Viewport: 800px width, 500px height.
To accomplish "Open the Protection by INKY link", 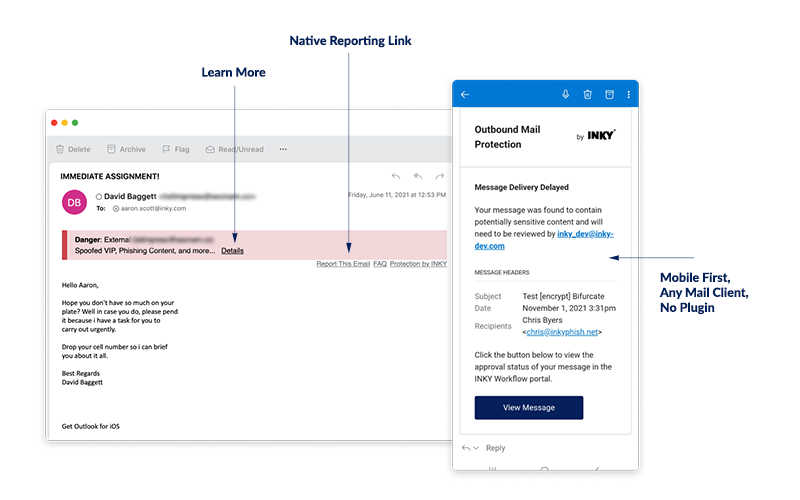I will pos(418,264).
